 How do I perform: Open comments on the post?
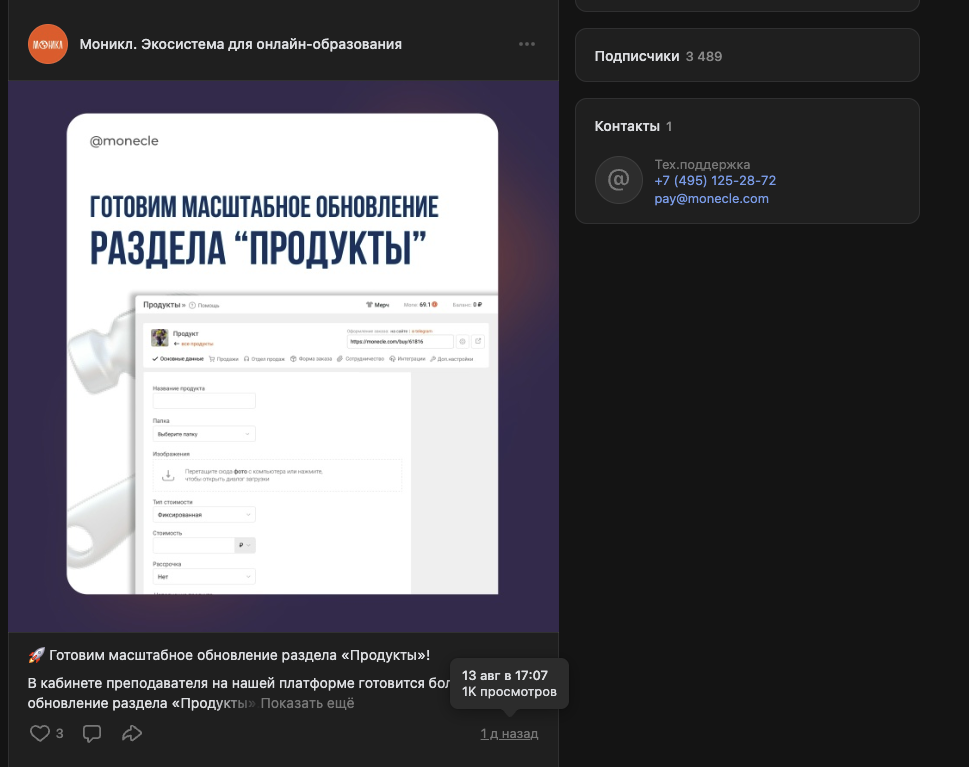click(x=92, y=733)
